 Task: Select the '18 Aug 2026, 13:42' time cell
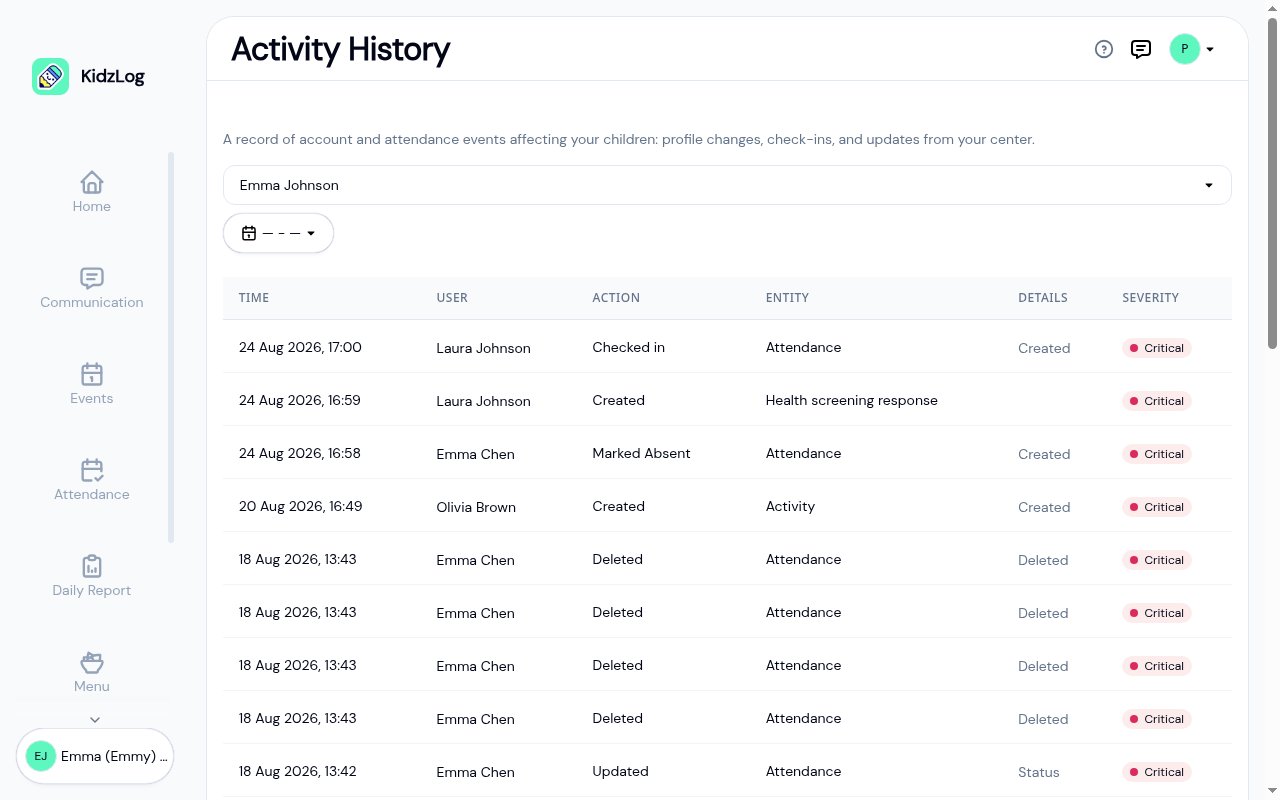(297, 772)
